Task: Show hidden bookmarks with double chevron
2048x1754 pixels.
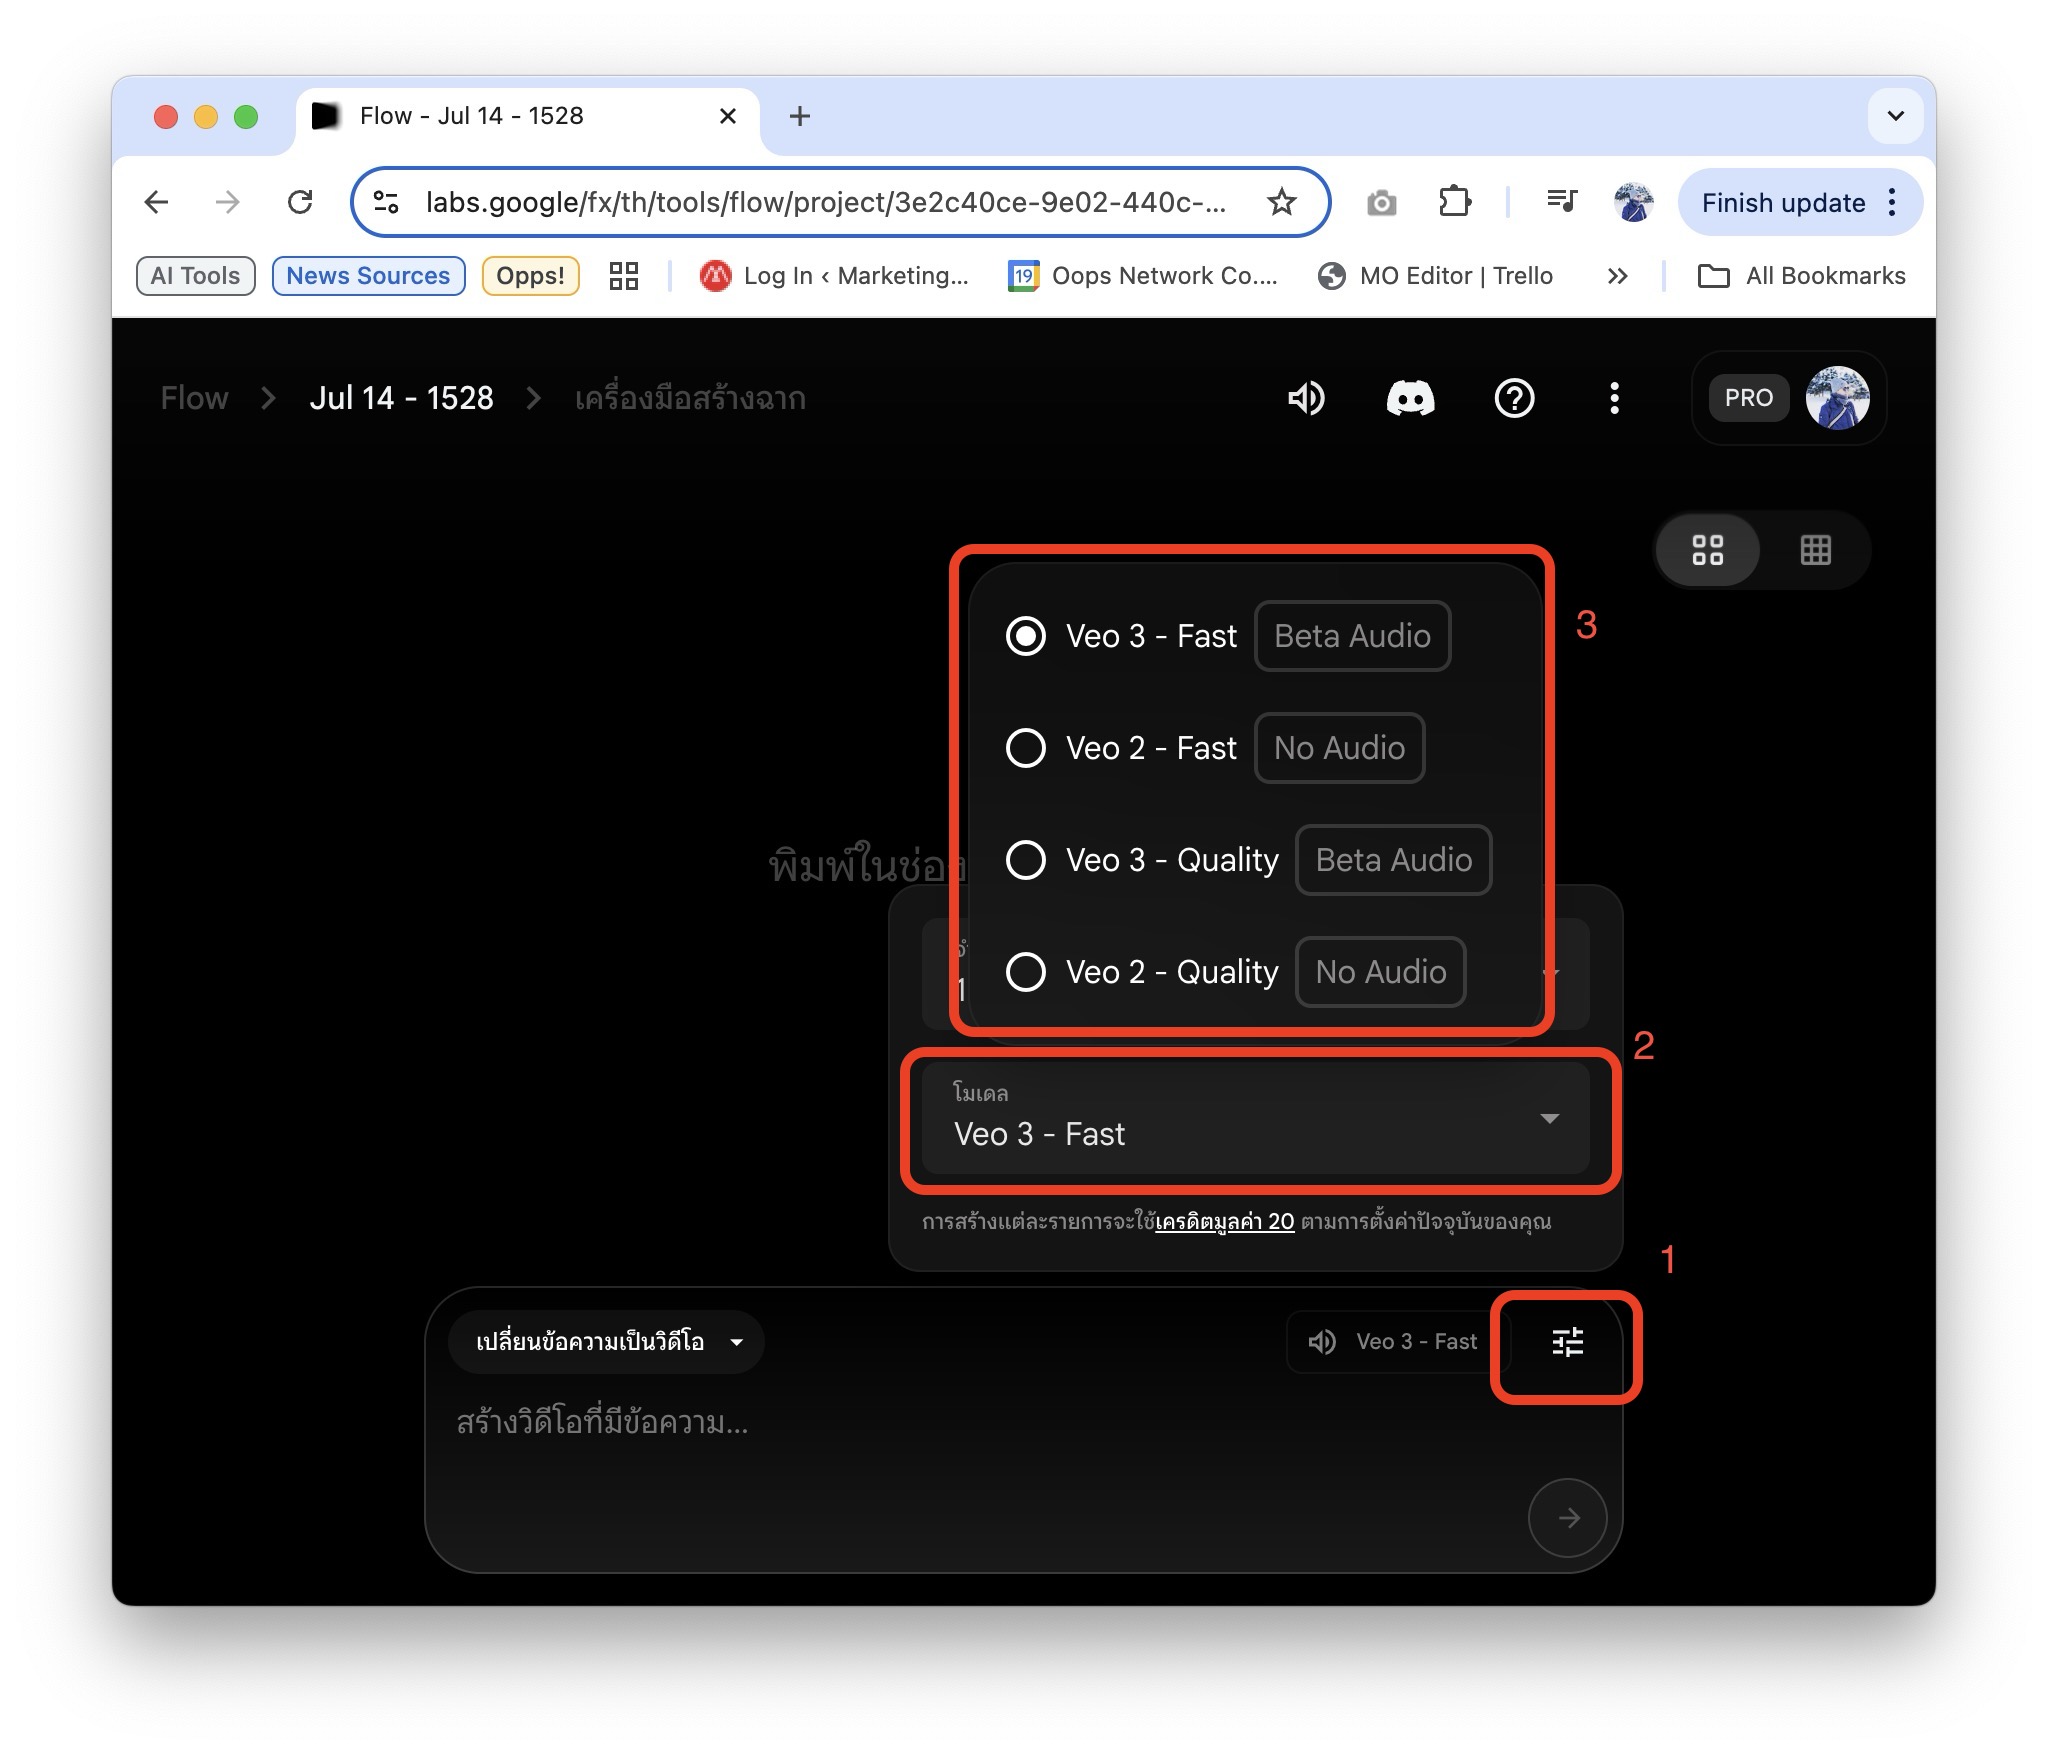Action: [x=1617, y=276]
